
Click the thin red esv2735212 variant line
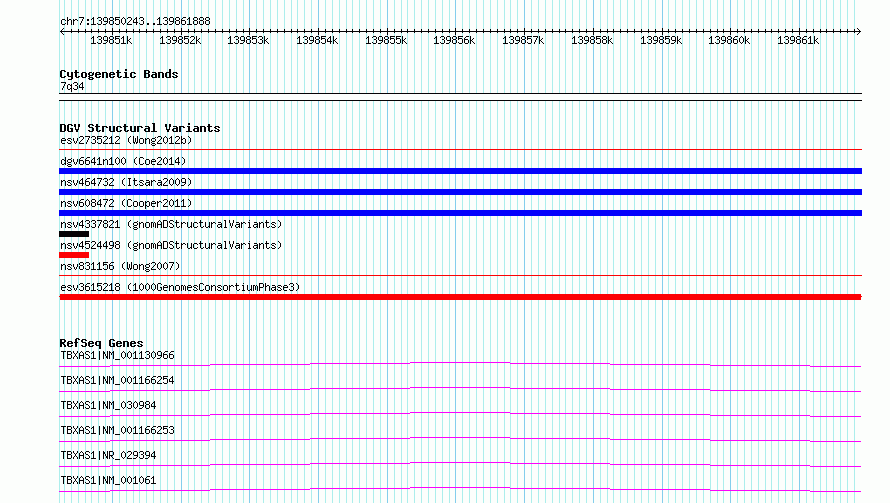pos(460,150)
